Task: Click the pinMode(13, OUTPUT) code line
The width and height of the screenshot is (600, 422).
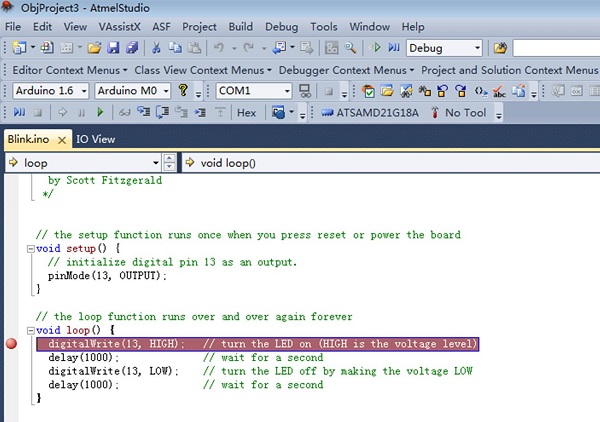Action: pos(108,275)
